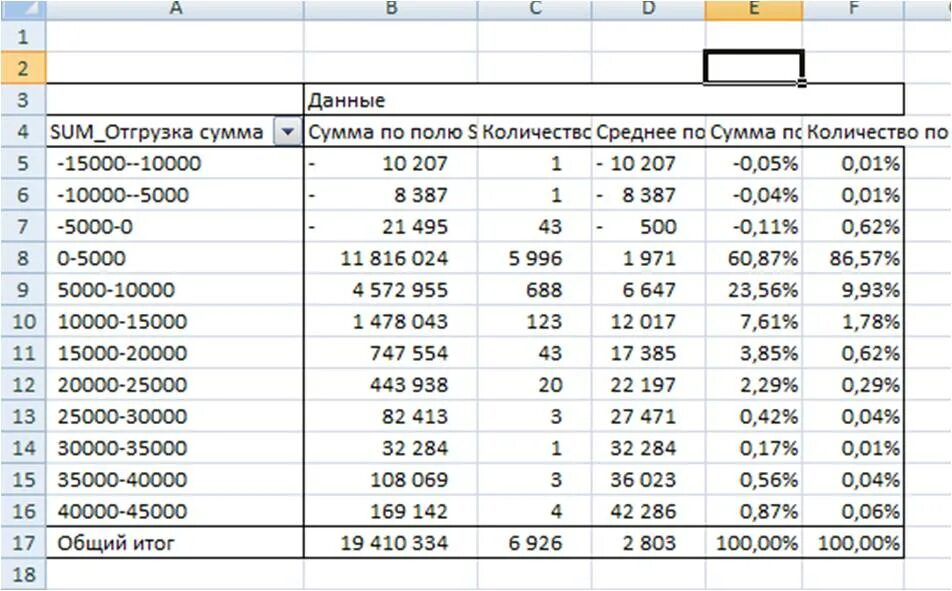The height and width of the screenshot is (591, 952).
Task: Click the '35000-40000' row label
Action: point(175,479)
